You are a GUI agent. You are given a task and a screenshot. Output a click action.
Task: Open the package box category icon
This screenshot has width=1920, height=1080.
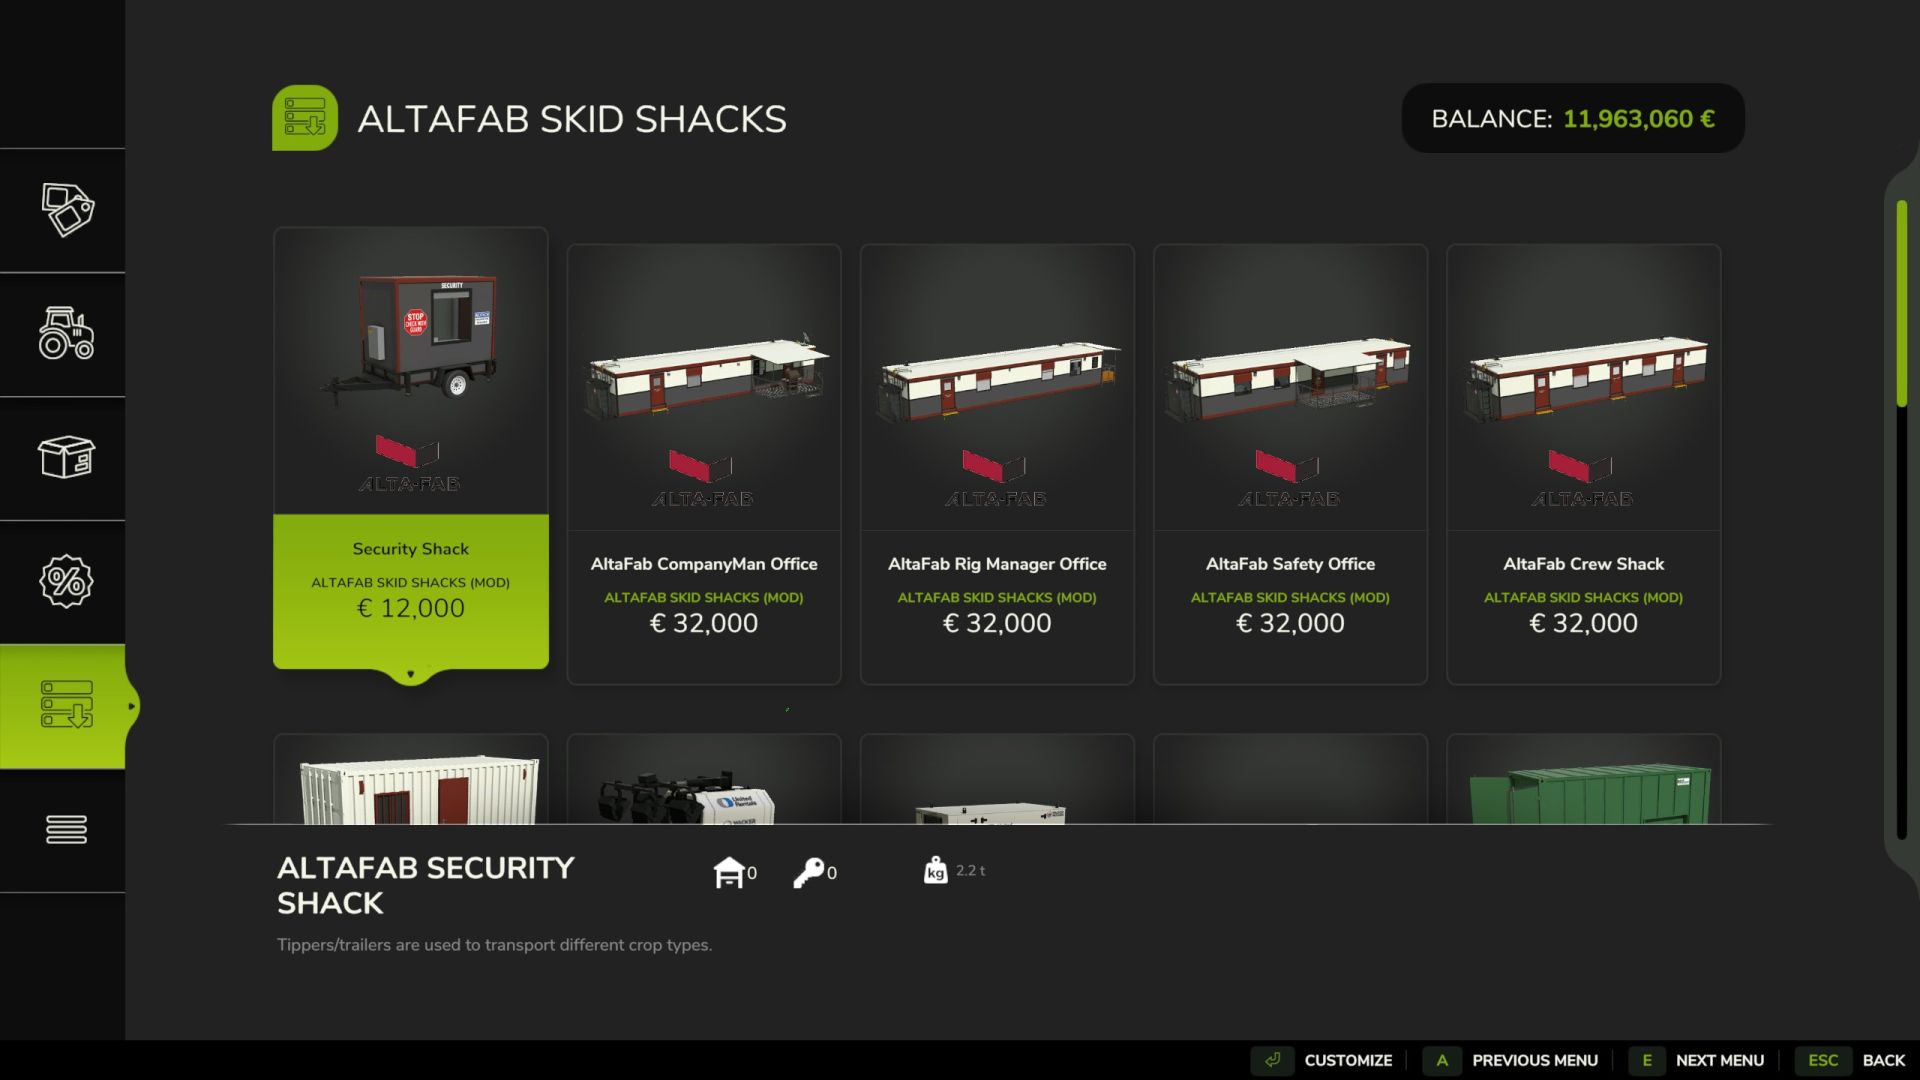click(x=67, y=457)
